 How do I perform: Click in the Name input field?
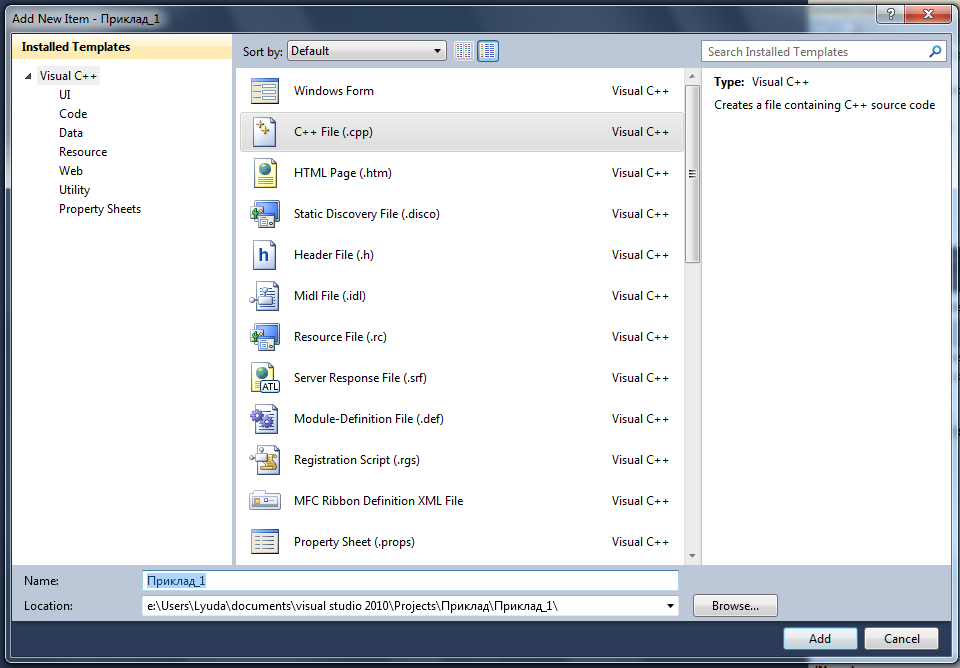(x=410, y=580)
